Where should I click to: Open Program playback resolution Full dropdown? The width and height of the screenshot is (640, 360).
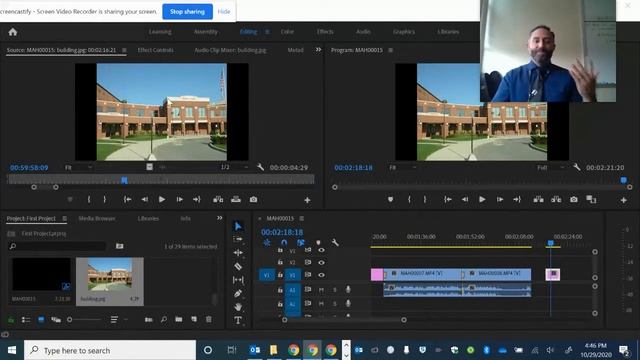click(551, 167)
